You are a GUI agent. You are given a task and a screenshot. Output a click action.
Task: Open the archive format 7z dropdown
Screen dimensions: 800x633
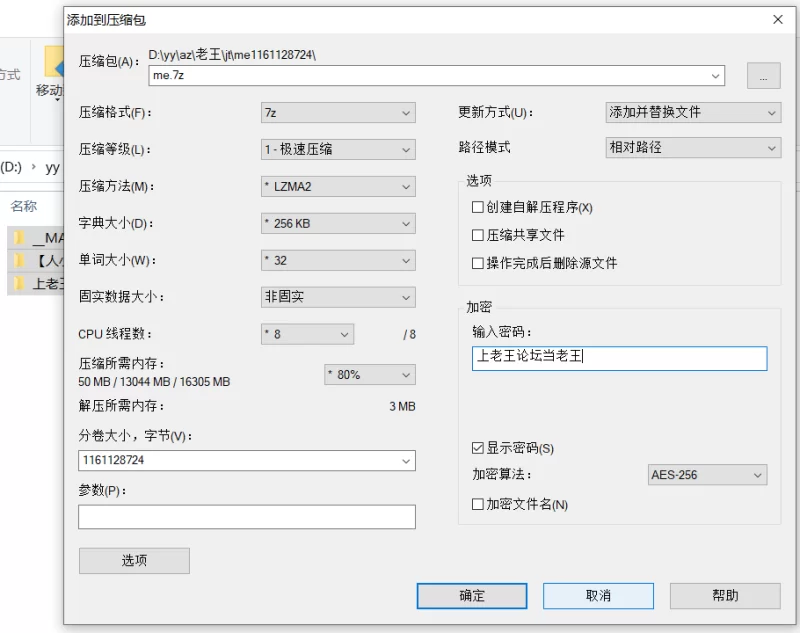point(338,113)
